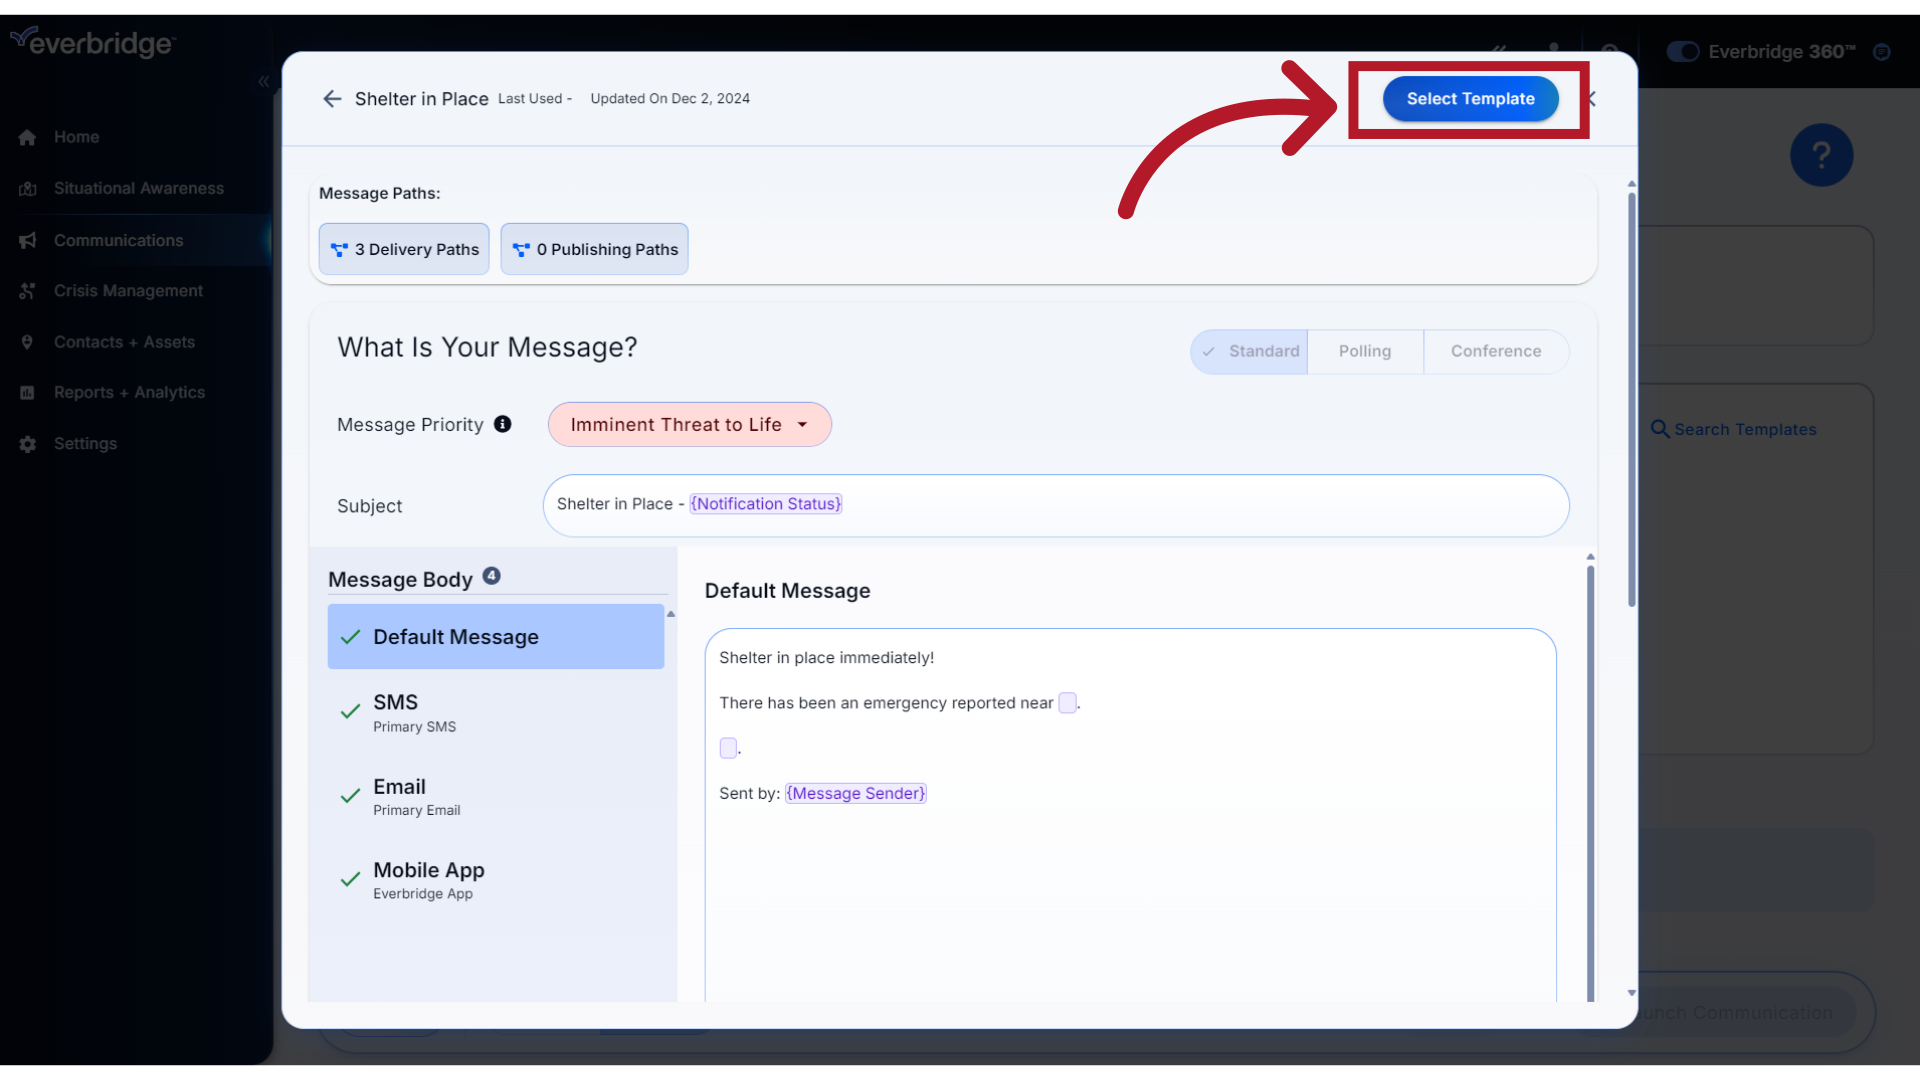Click the Select Template button
This screenshot has height=1080, width=1920.
(1470, 98)
